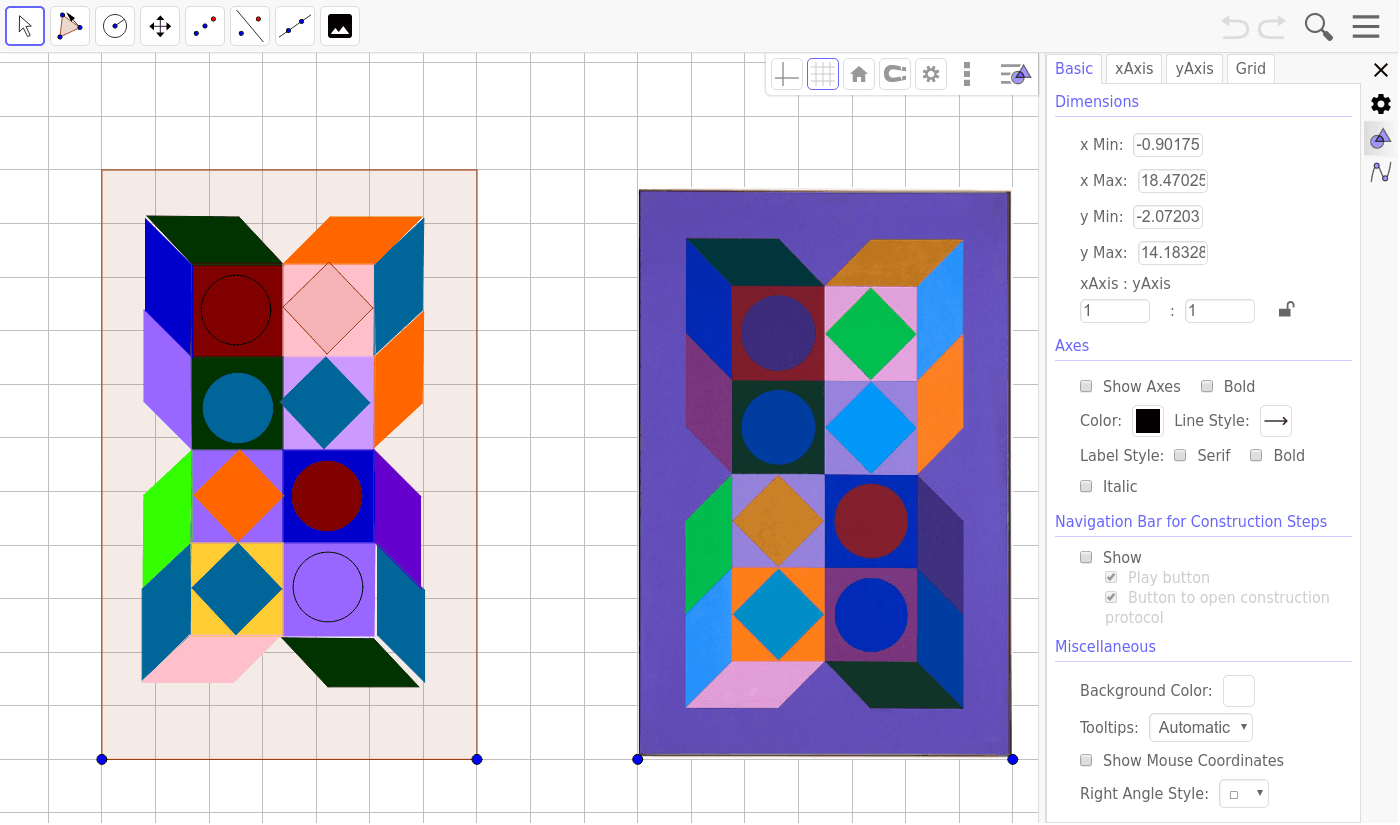
Task: Click the y Max input field
Action: pyautogui.click(x=1172, y=253)
